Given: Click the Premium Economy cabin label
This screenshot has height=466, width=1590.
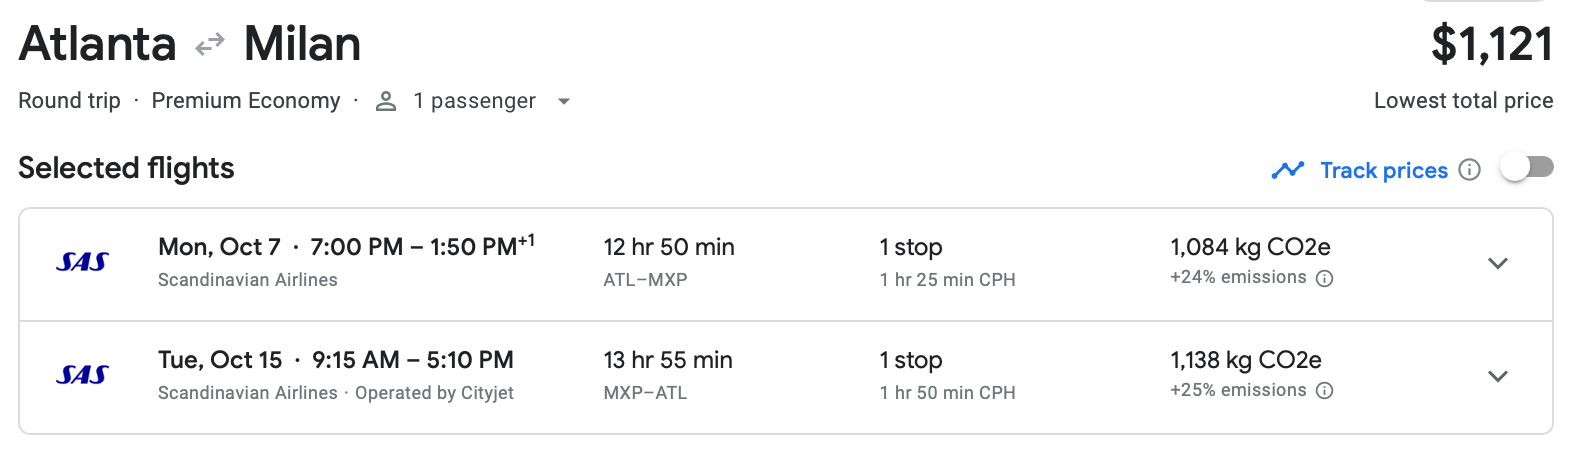Looking at the screenshot, I should [246, 101].
